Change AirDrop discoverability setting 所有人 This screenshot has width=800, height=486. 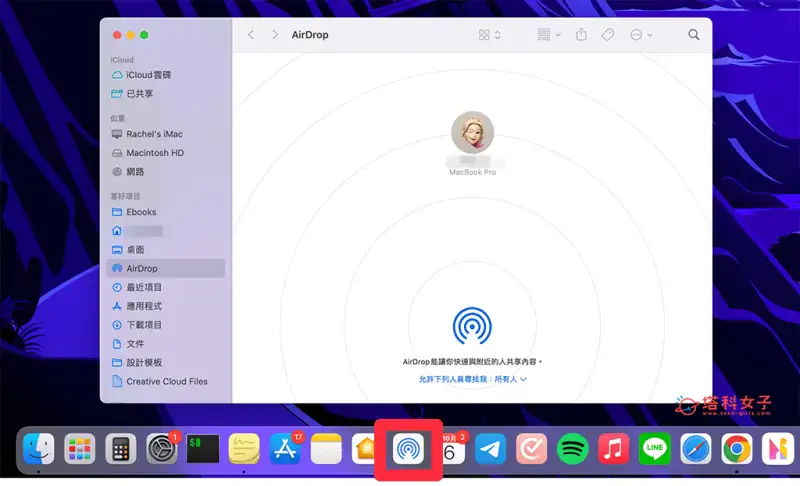(472, 379)
